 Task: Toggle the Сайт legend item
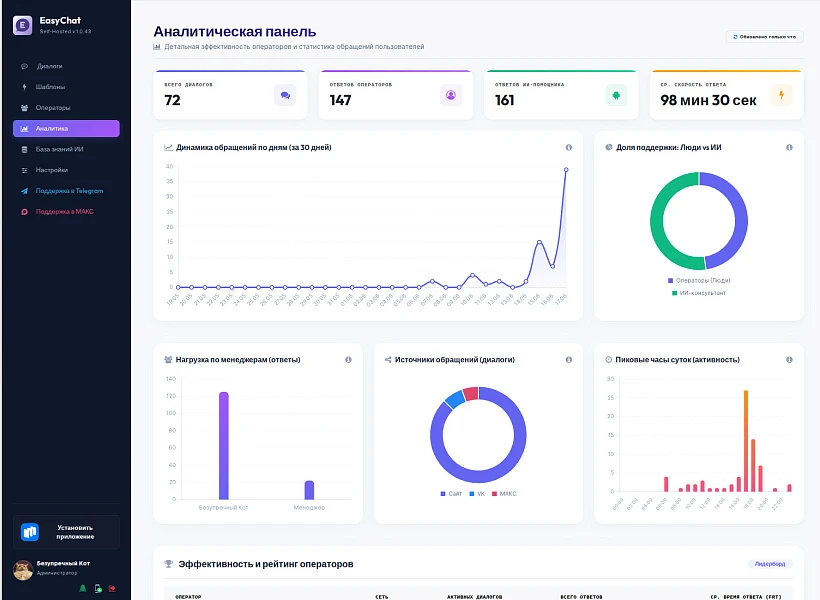tap(451, 494)
